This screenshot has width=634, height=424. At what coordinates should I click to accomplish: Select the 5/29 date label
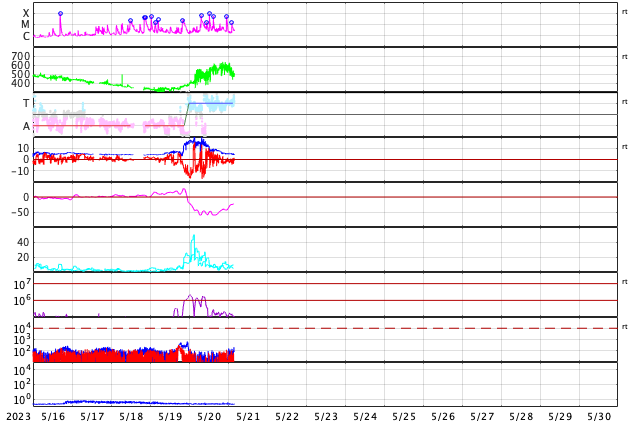[560, 417]
